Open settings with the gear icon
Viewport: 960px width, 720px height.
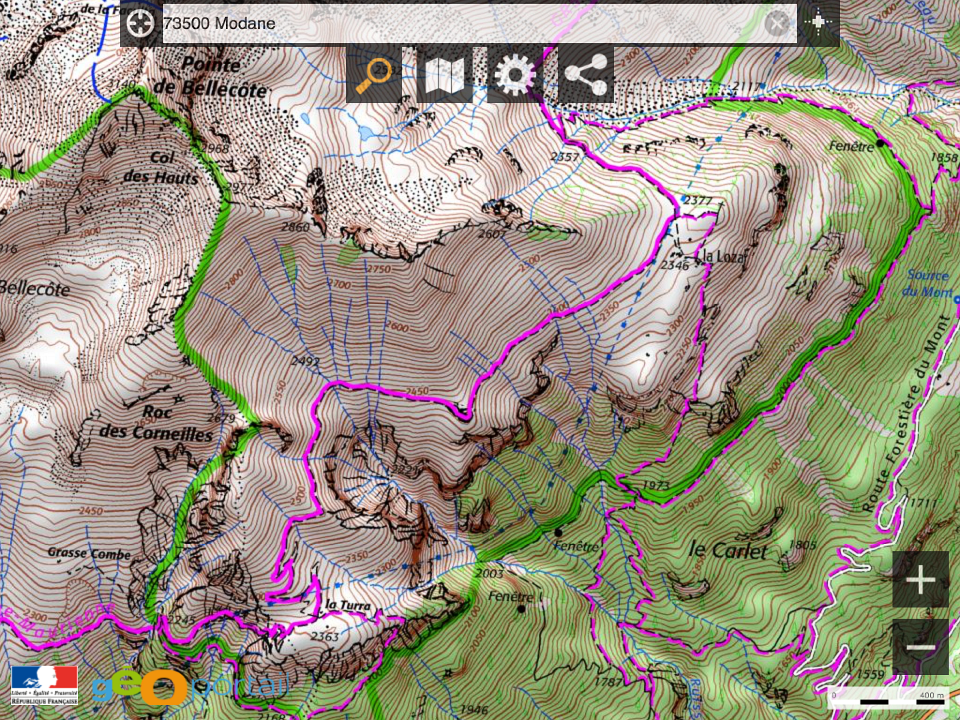(515, 74)
